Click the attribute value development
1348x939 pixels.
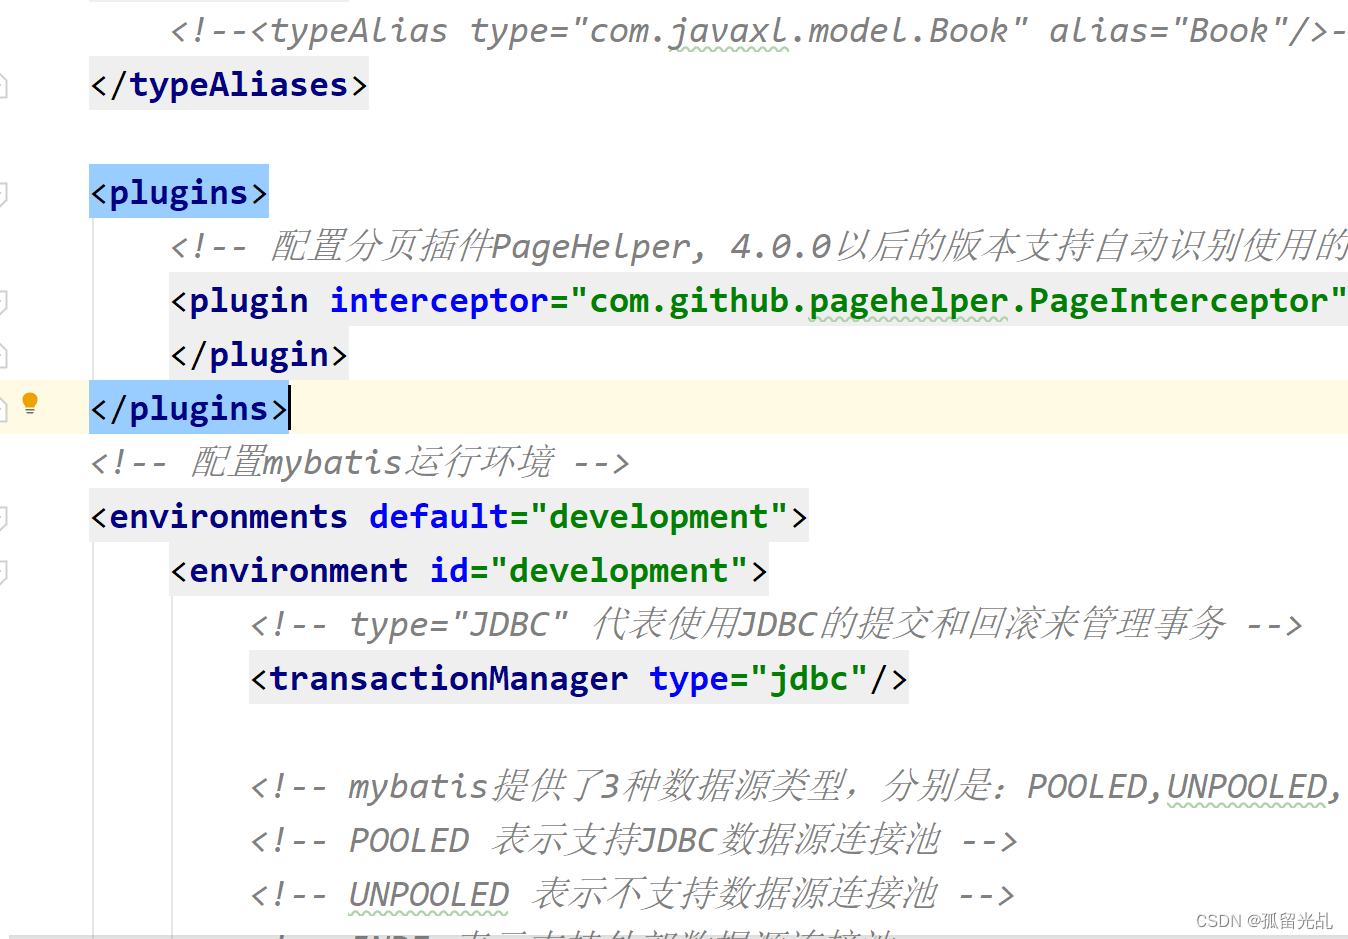pyautogui.click(x=661, y=516)
